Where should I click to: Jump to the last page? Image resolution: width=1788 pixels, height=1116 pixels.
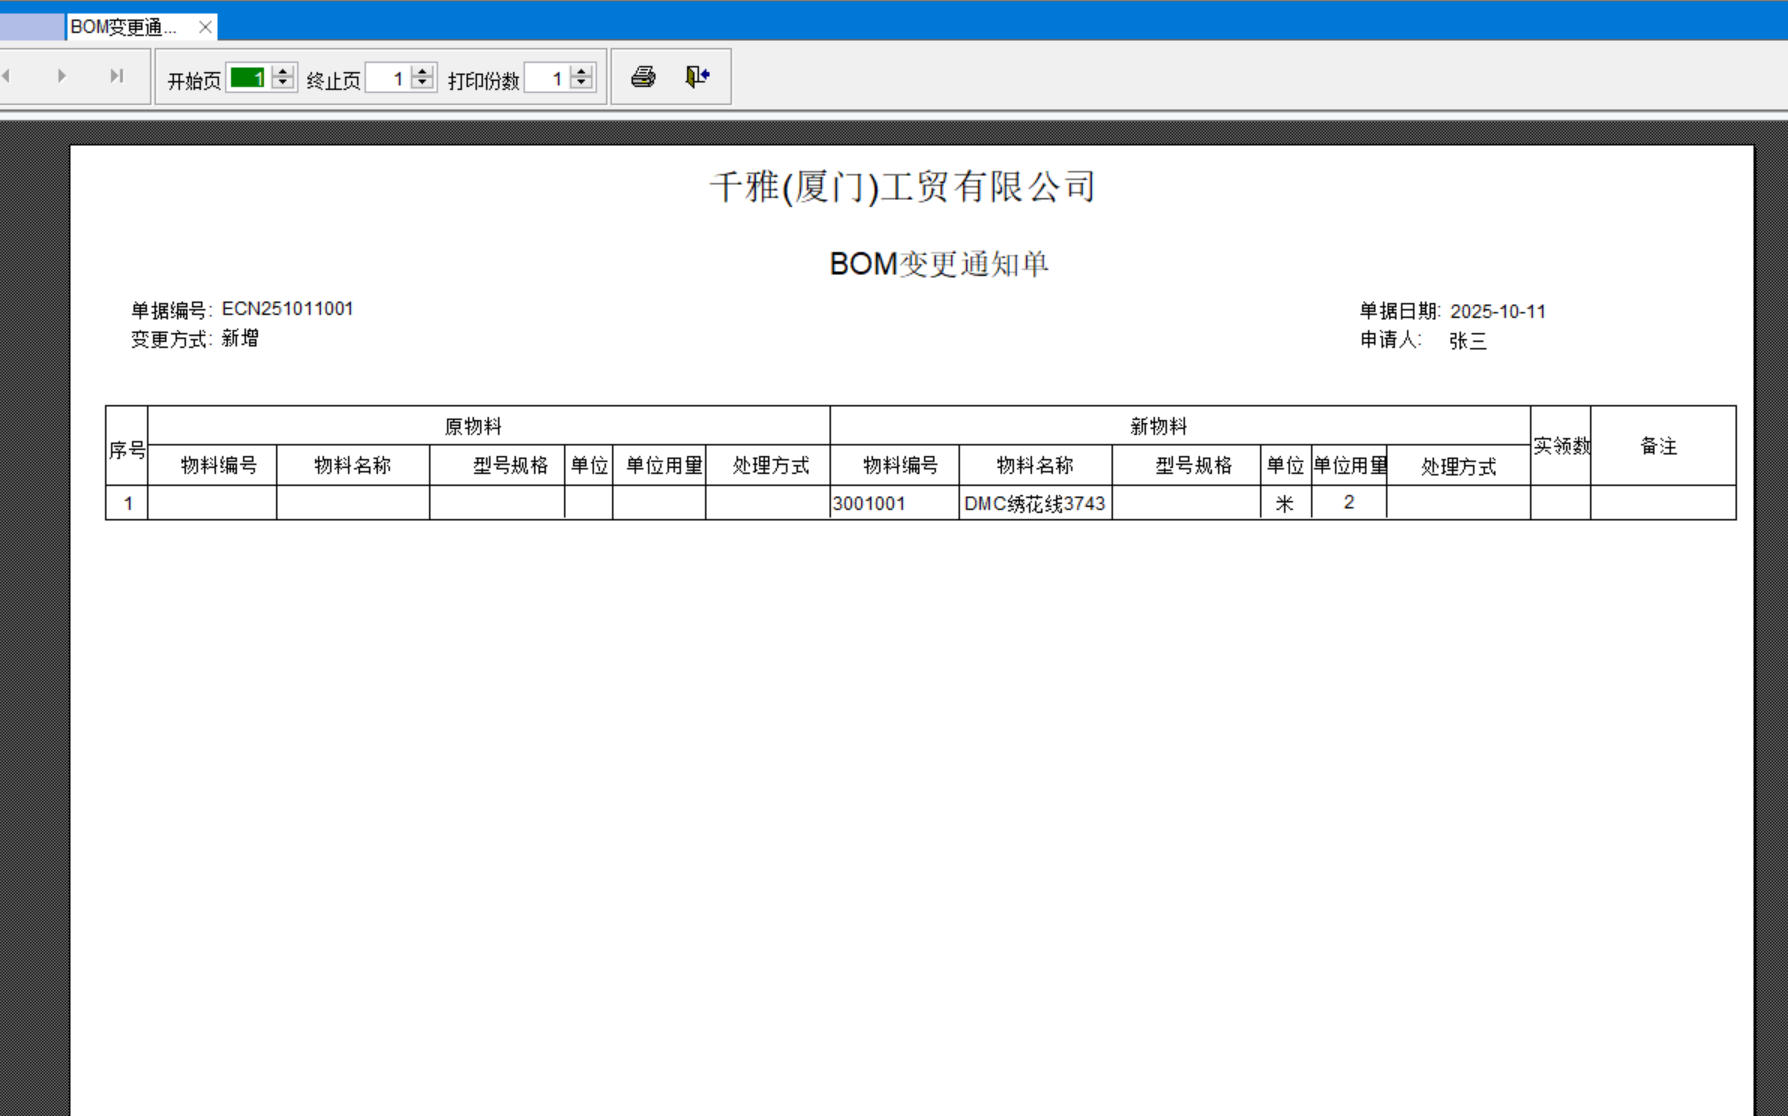tap(117, 76)
